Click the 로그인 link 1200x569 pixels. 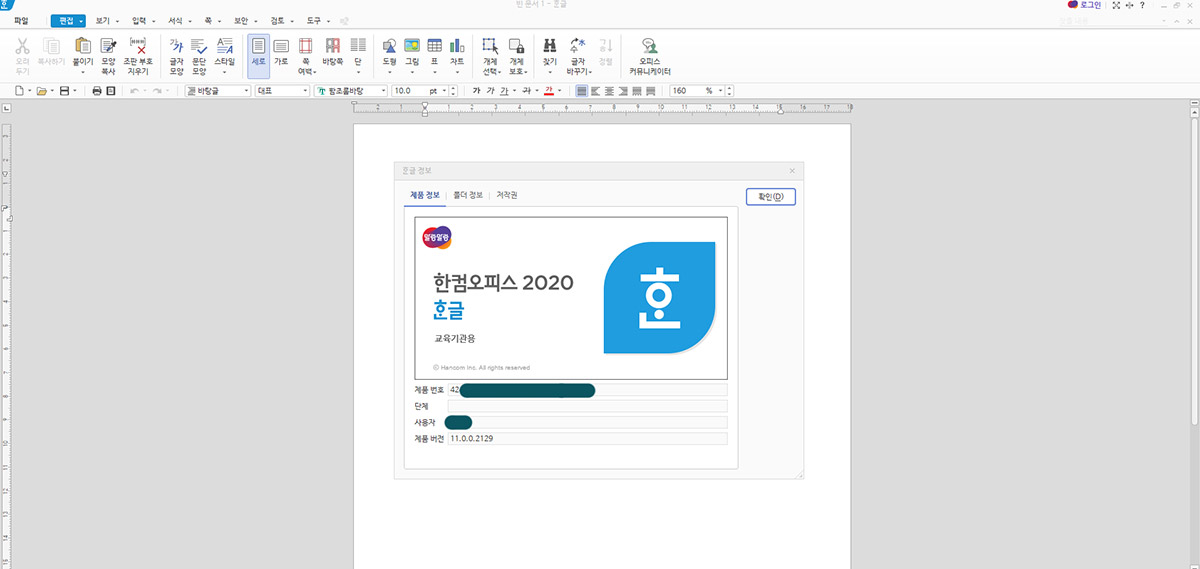[1090, 6]
